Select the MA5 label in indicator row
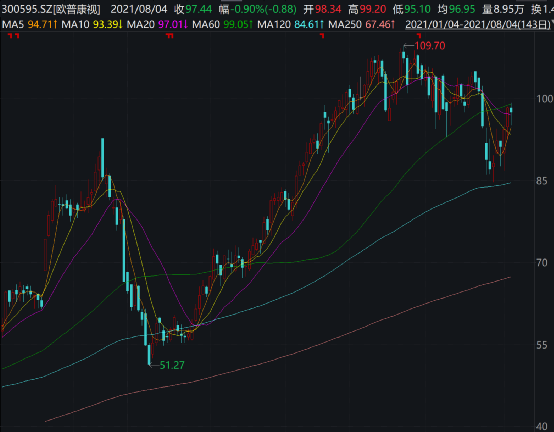 [13, 24]
